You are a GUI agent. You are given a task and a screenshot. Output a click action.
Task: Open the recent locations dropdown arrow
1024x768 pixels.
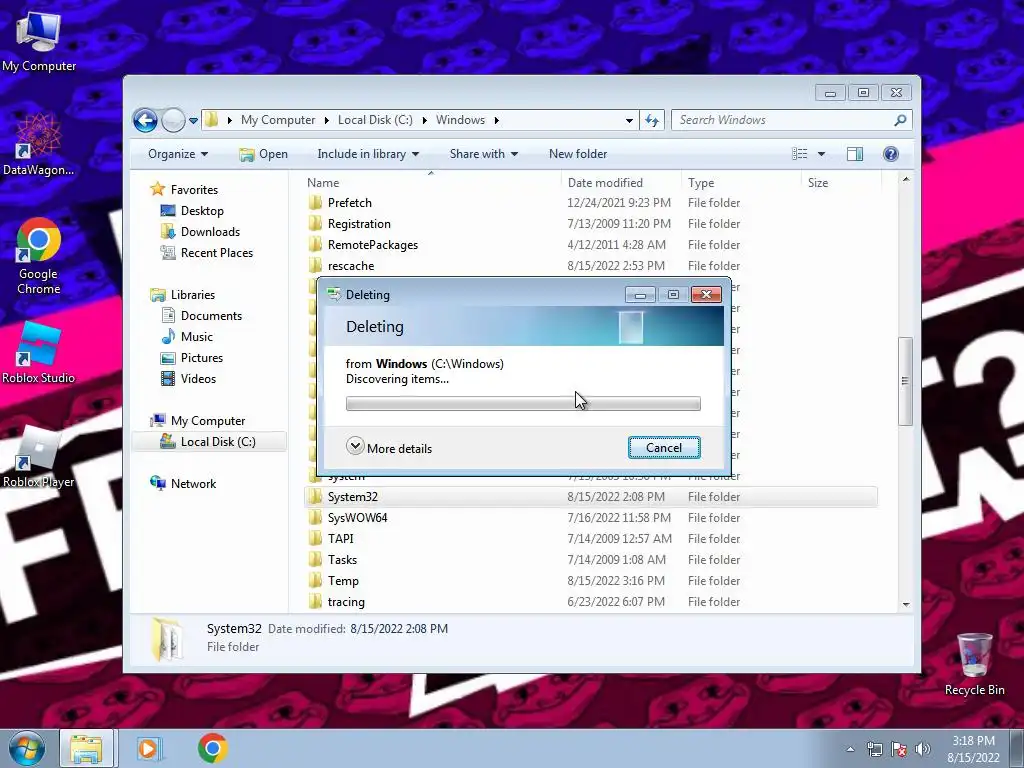pyautogui.click(x=193, y=121)
